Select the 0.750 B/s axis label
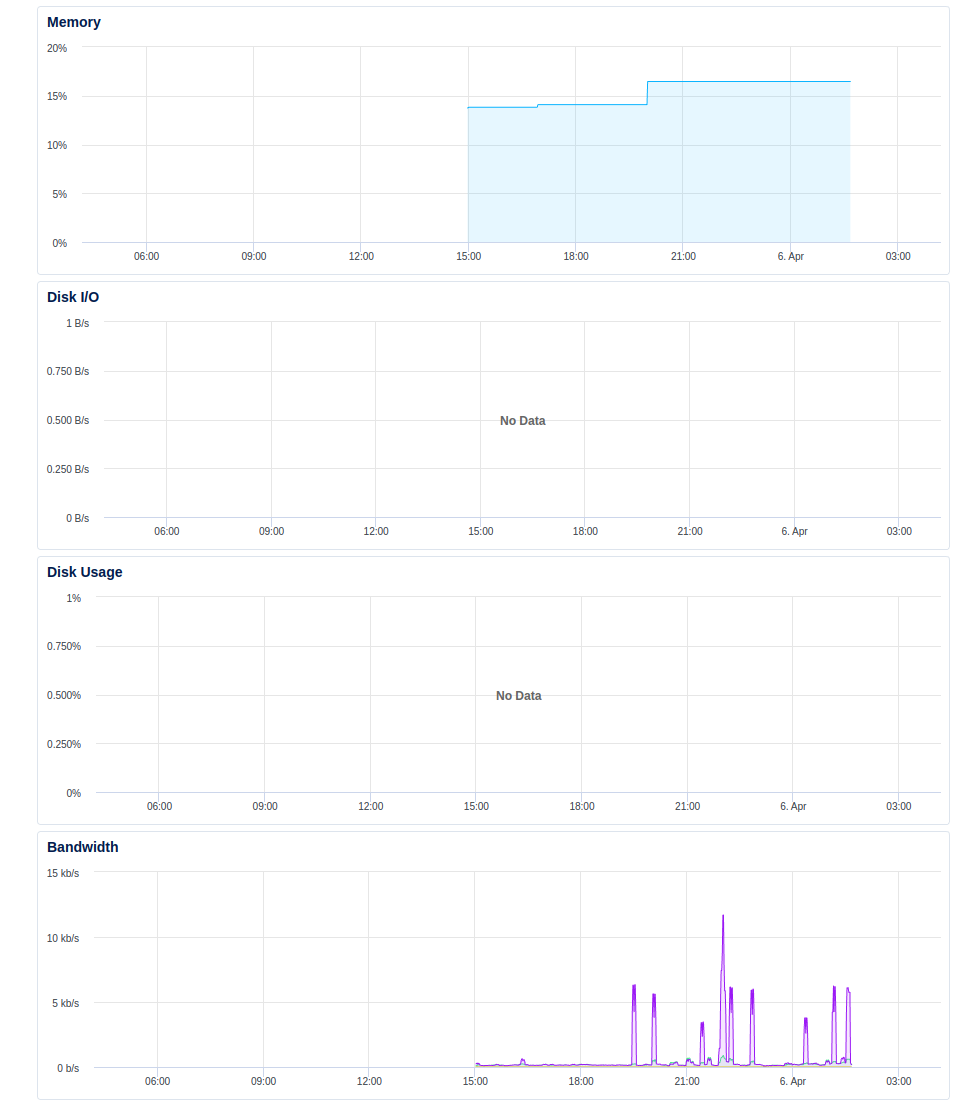This screenshot has width=959, height=1102. [x=68, y=371]
